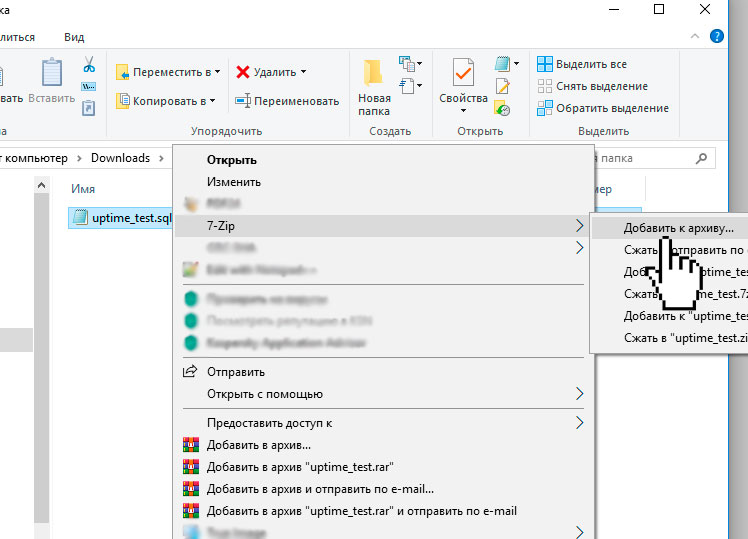Image resolution: width=748 pixels, height=539 pixels.
Task: Open the Свойства dropdown arrow
Action: click(463, 111)
